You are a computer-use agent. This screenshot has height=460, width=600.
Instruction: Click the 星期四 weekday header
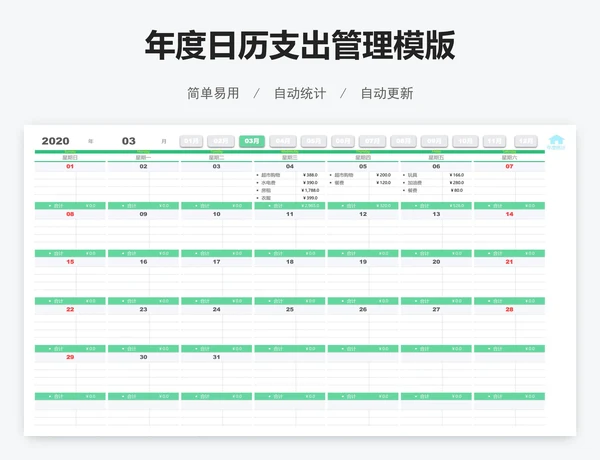coord(363,157)
